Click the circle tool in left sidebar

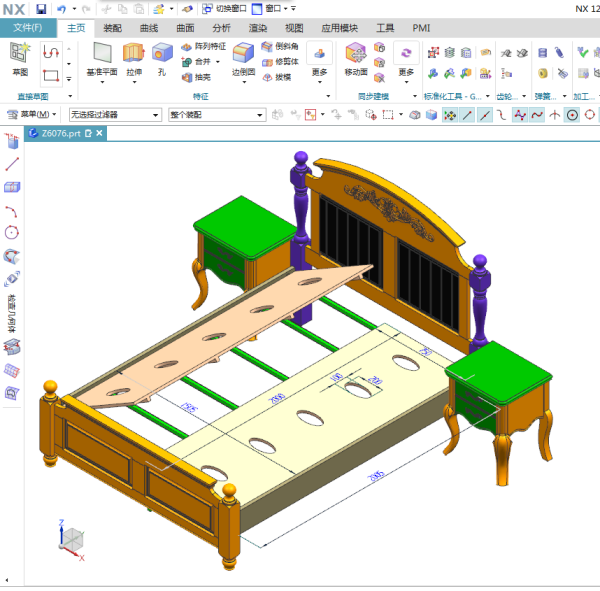click(x=12, y=233)
